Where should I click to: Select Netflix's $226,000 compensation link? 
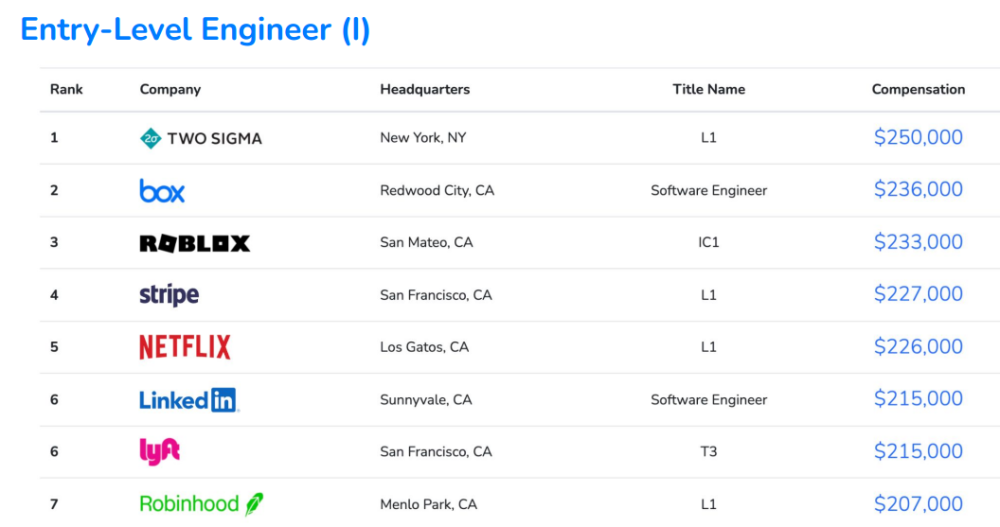point(918,347)
